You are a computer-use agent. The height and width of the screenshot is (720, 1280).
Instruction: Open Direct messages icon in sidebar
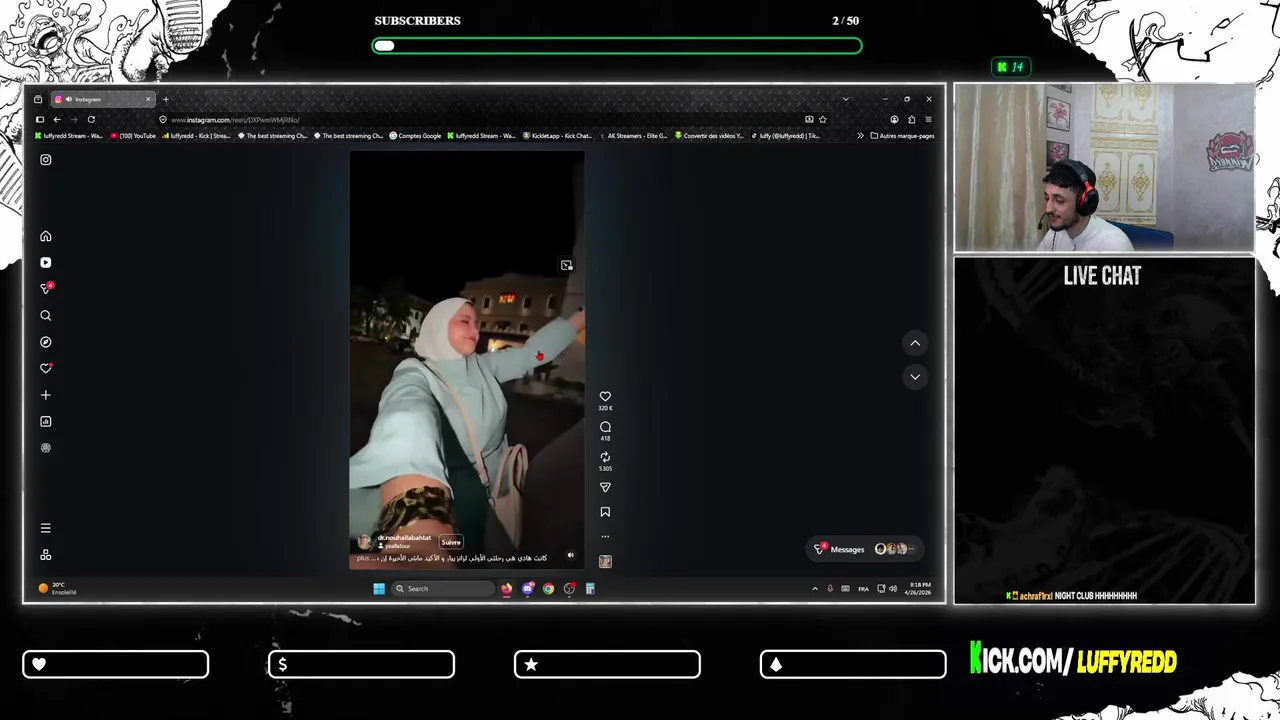click(45, 289)
